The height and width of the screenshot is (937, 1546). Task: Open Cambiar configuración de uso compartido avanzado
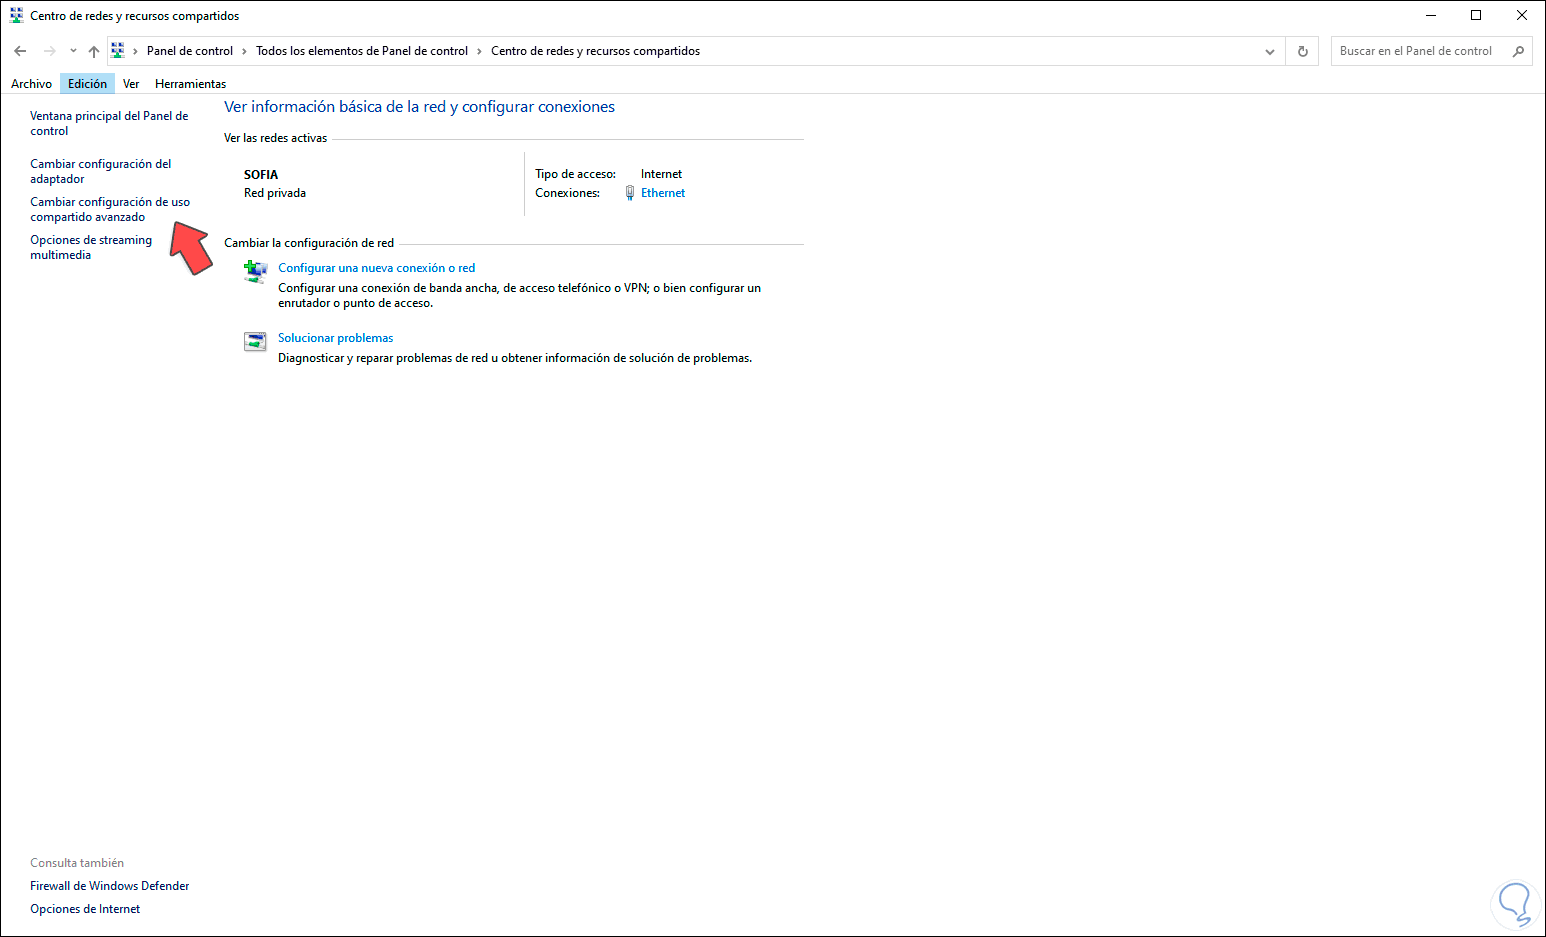109,209
